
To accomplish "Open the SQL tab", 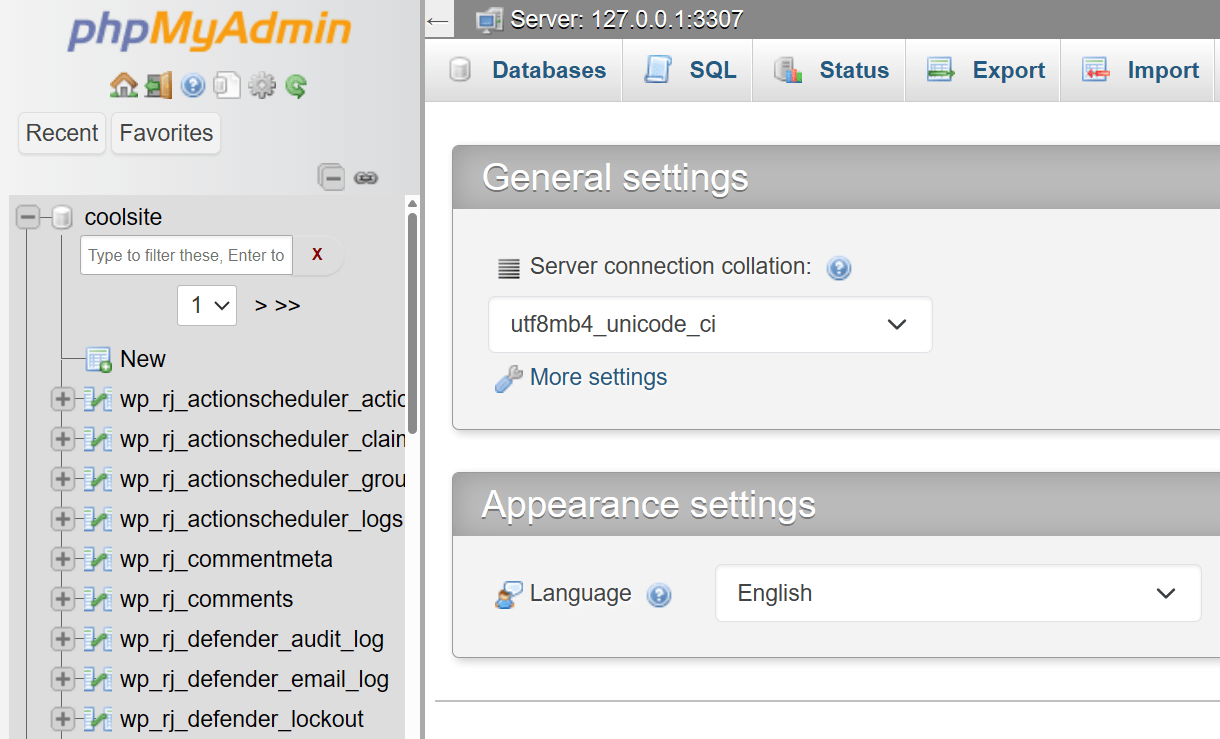I will (x=692, y=71).
